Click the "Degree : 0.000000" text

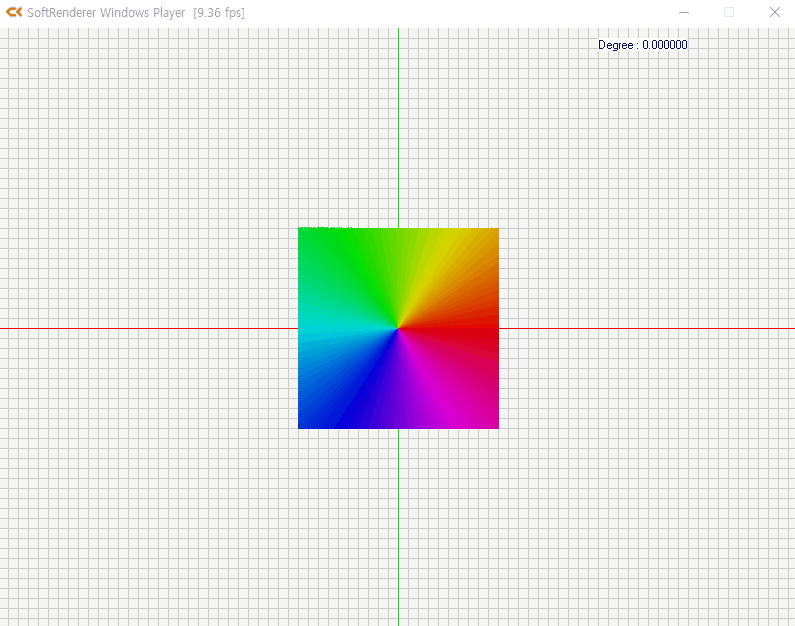[x=642, y=45]
